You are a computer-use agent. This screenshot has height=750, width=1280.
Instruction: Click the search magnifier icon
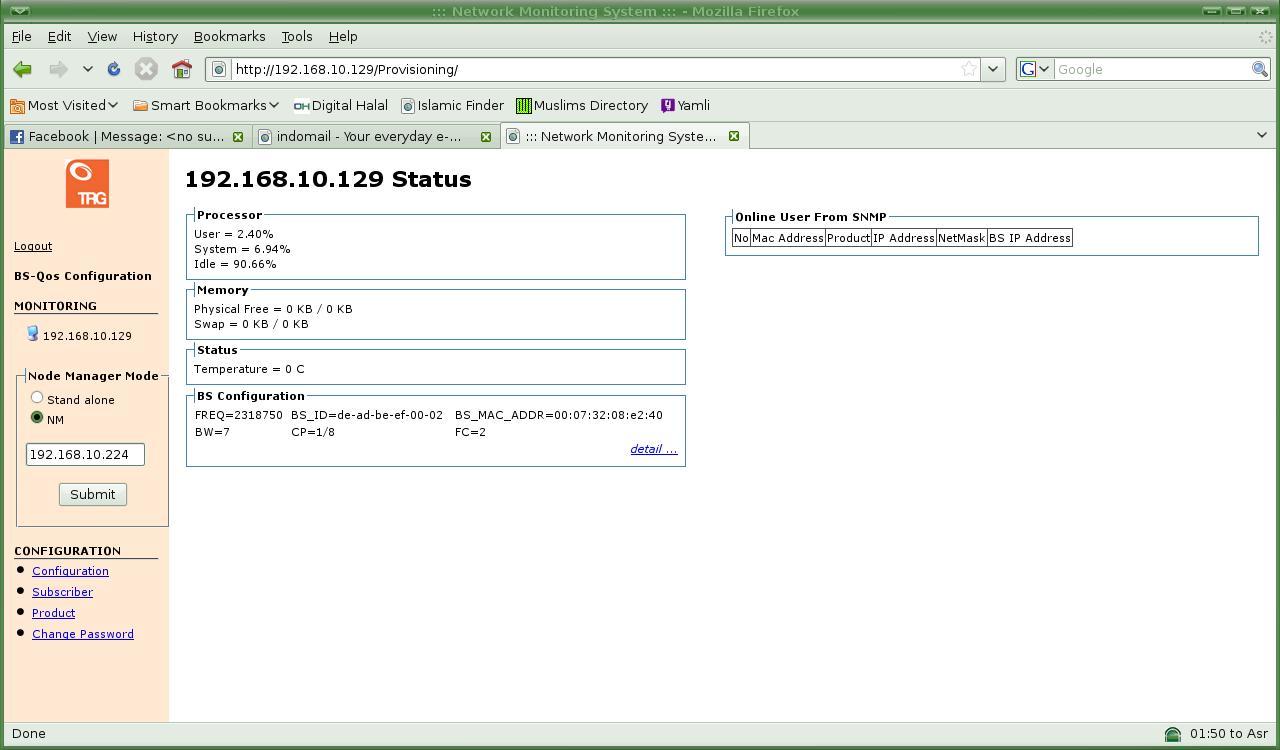click(1259, 69)
